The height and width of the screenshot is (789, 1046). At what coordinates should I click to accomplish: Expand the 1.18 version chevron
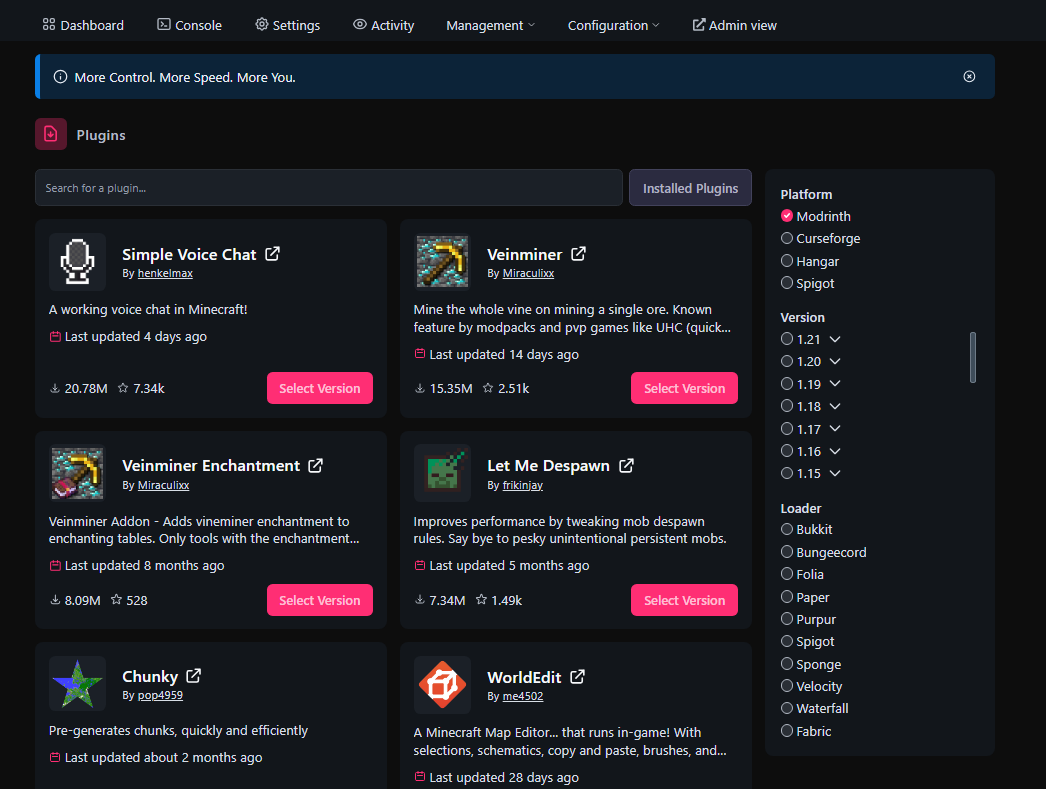[835, 406]
